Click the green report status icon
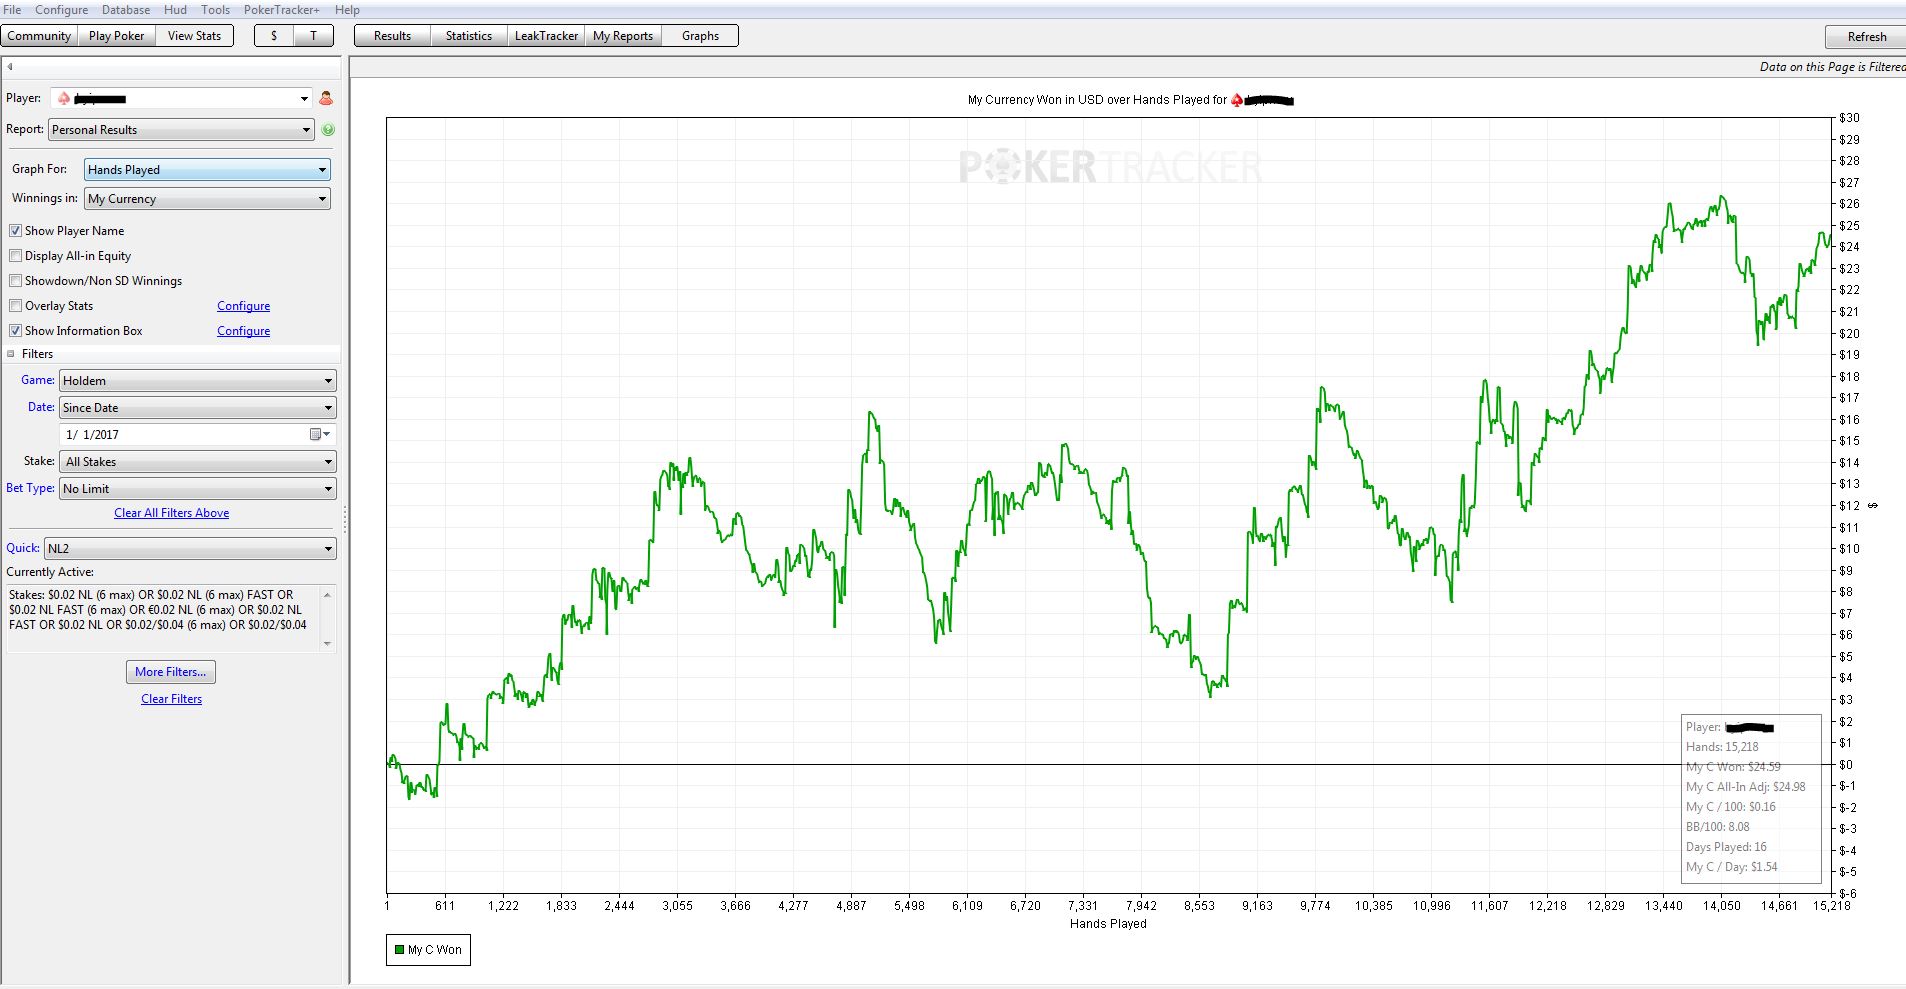The width and height of the screenshot is (1906, 989). [328, 129]
